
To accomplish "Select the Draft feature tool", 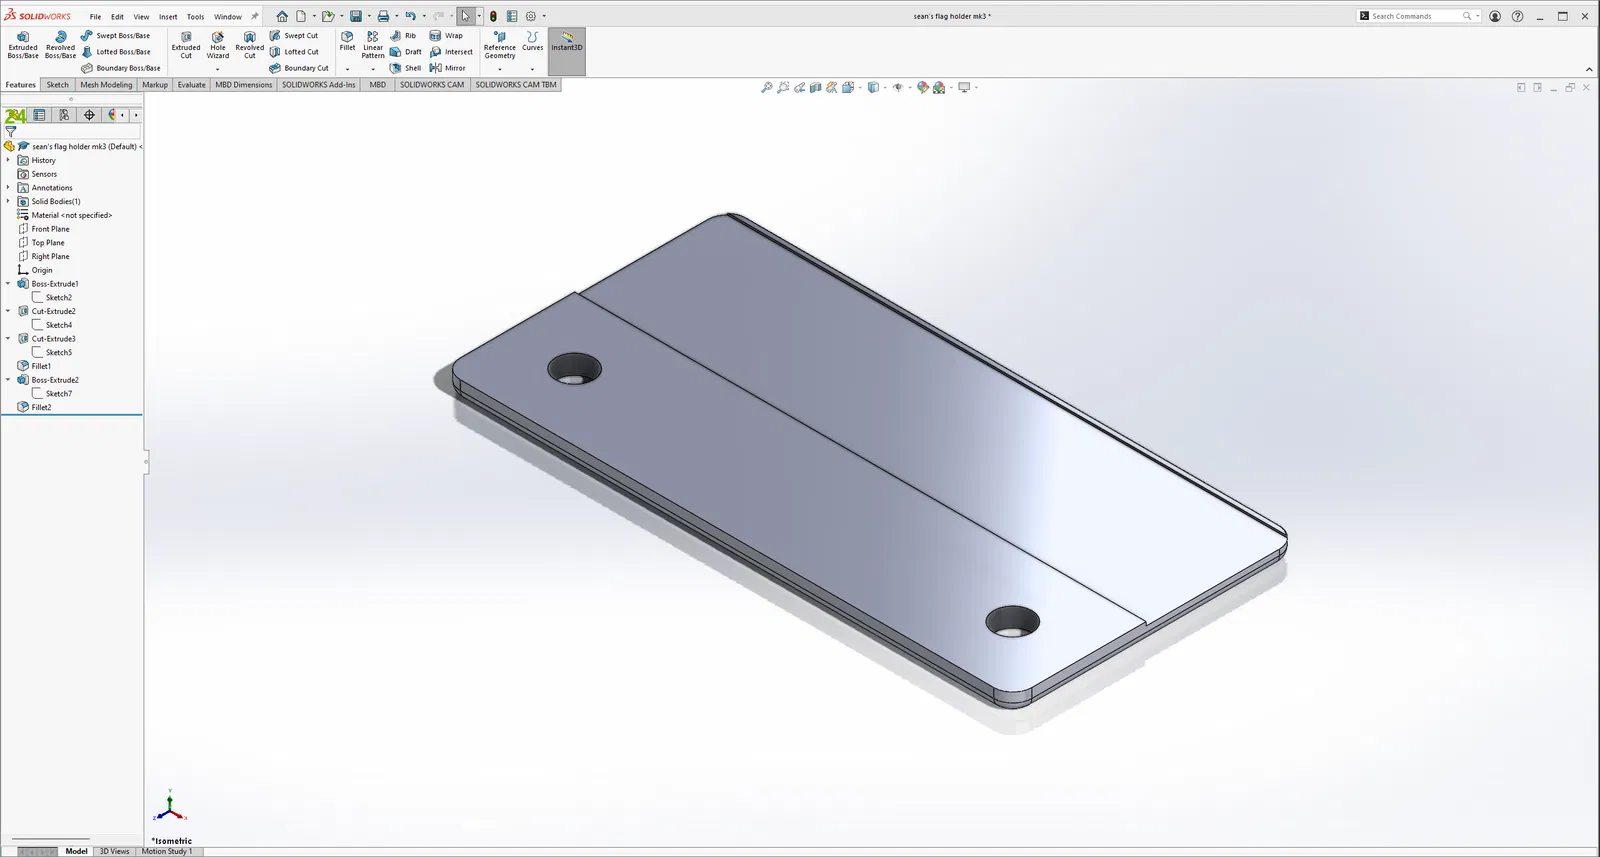I will pos(406,52).
